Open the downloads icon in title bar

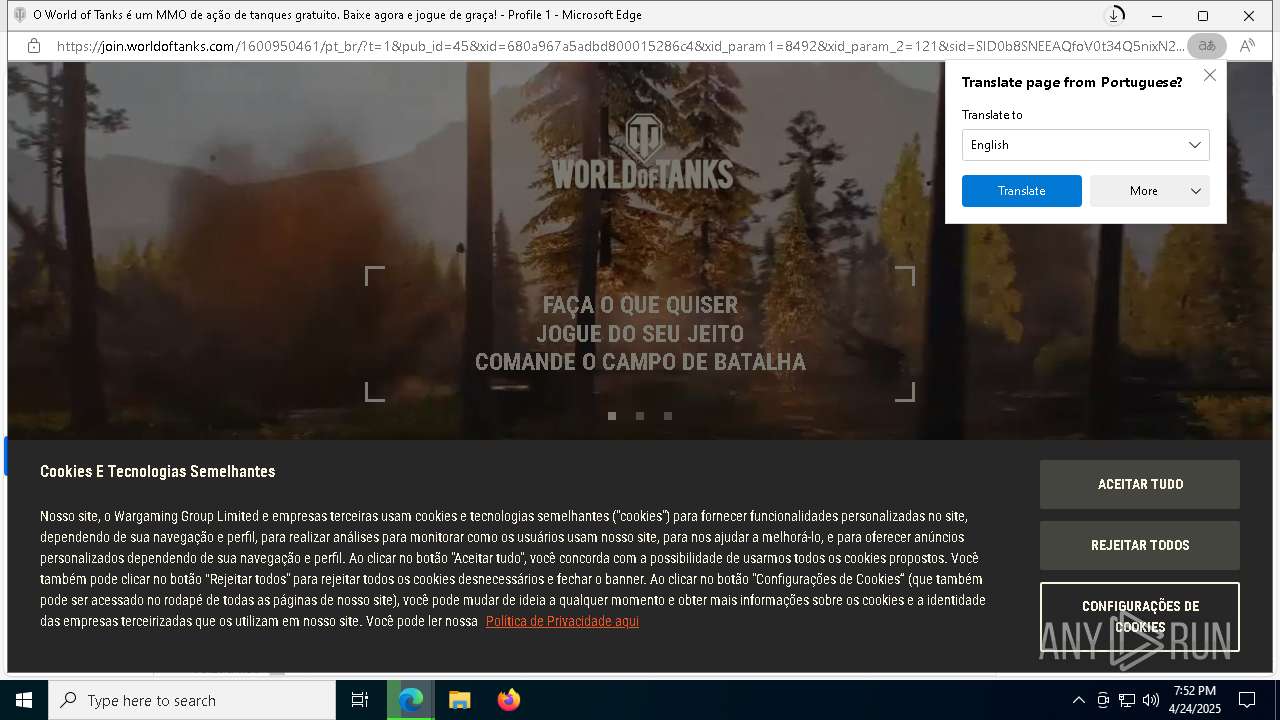click(1114, 15)
